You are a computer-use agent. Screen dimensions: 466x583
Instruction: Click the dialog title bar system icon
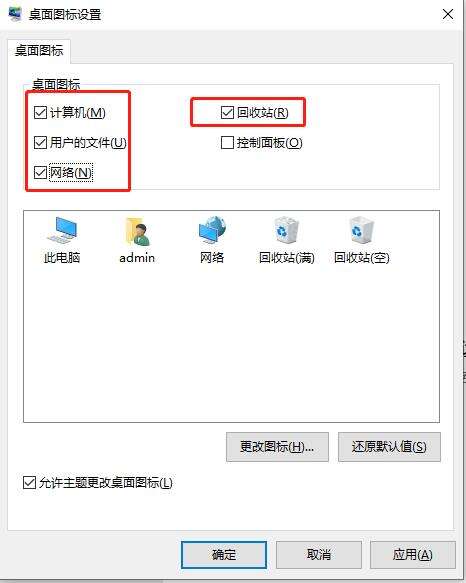click(15, 14)
